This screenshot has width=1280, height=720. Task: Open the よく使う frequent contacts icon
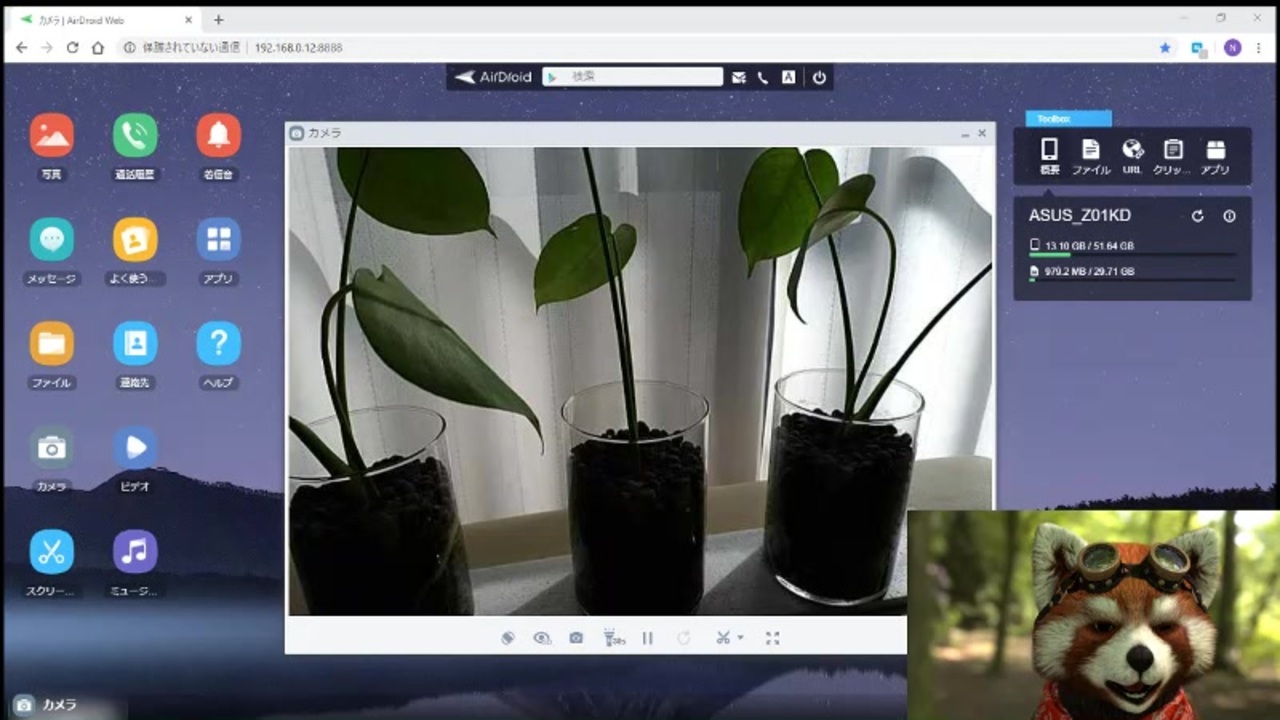tap(135, 240)
